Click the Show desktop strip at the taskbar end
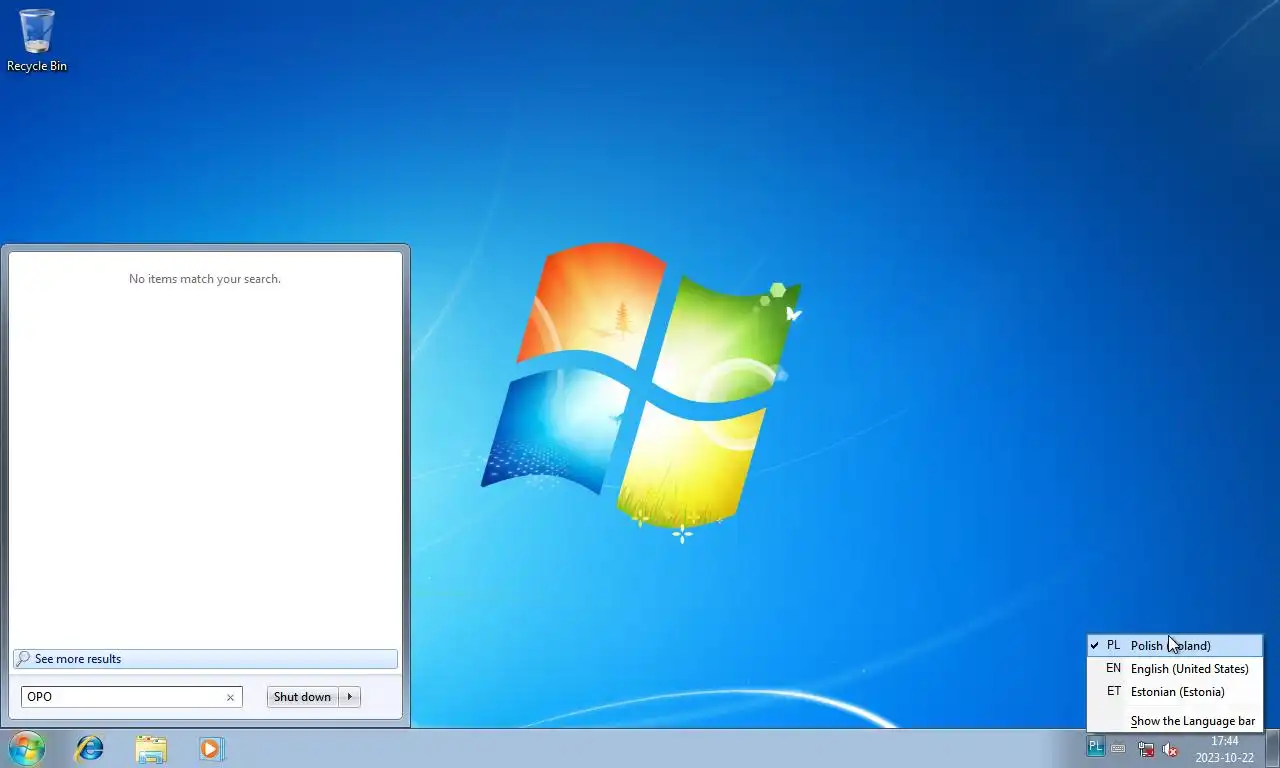The height and width of the screenshot is (768, 1280). click(x=1272, y=748)
